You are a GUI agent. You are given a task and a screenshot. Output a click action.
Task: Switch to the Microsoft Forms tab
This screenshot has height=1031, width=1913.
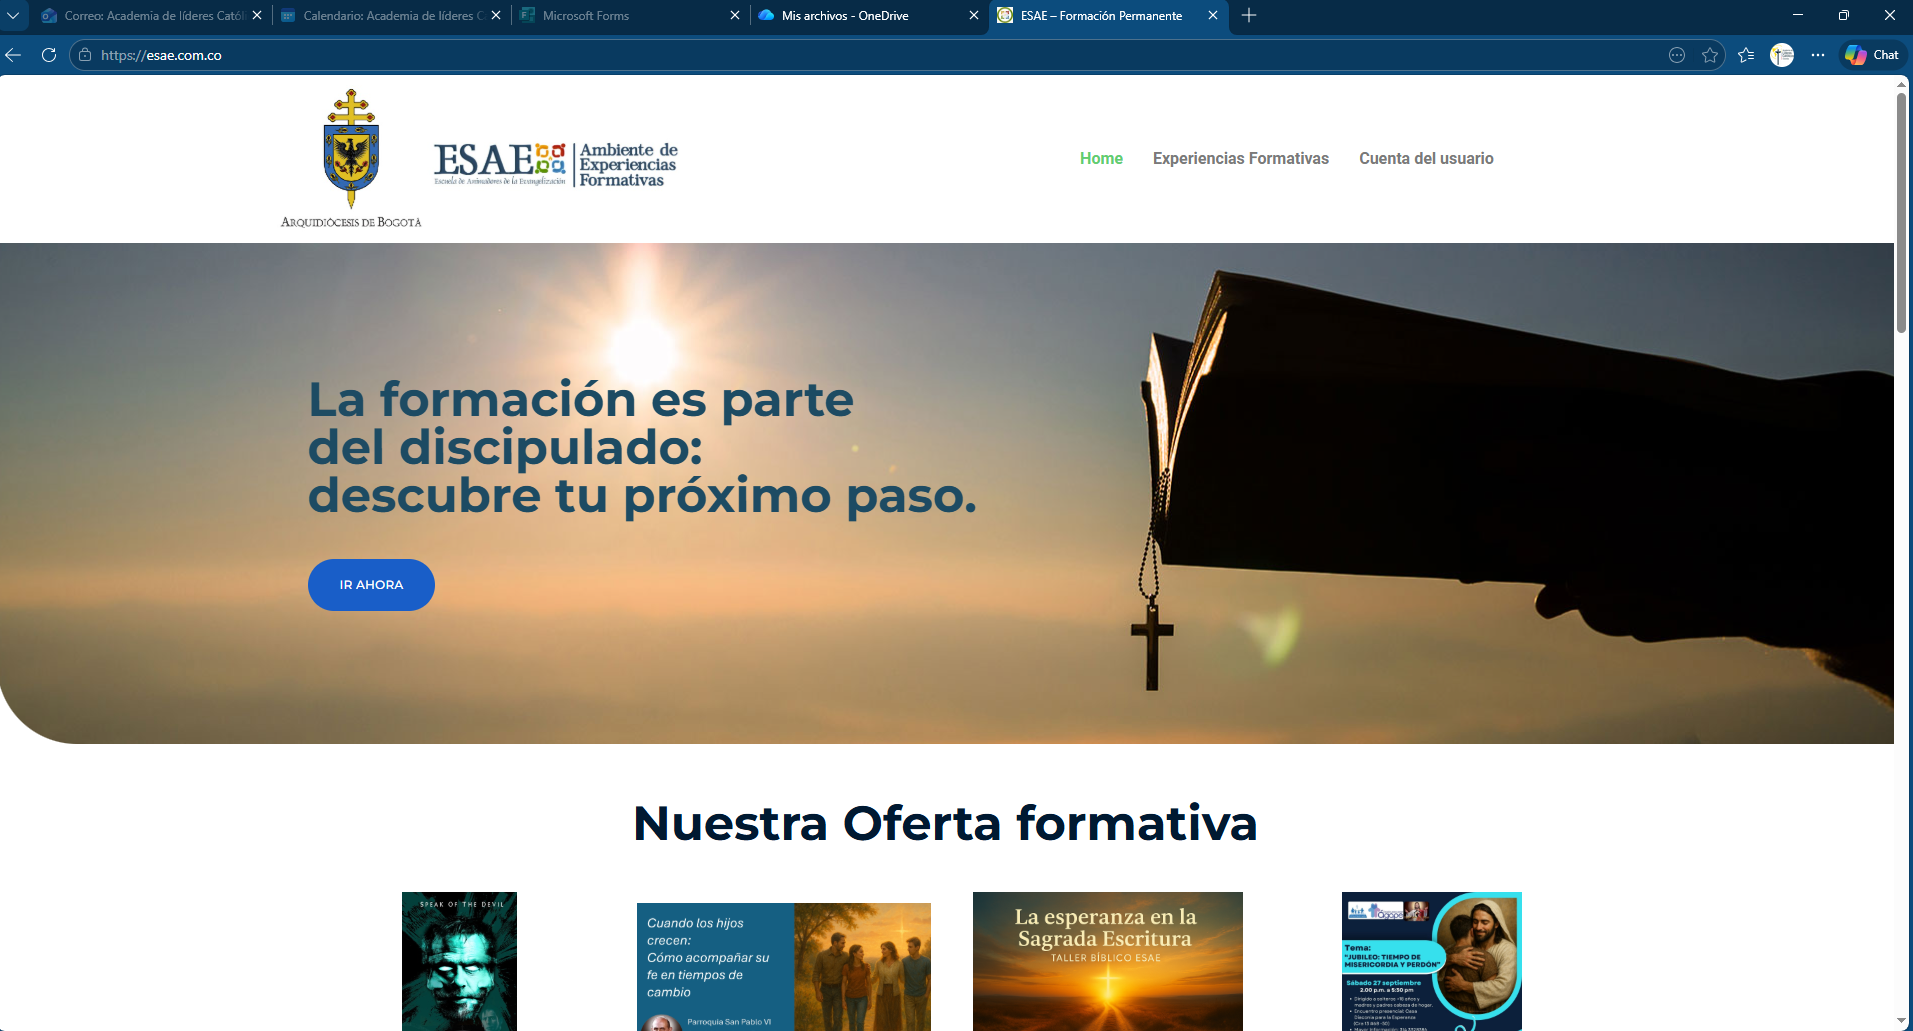[620, 15]
